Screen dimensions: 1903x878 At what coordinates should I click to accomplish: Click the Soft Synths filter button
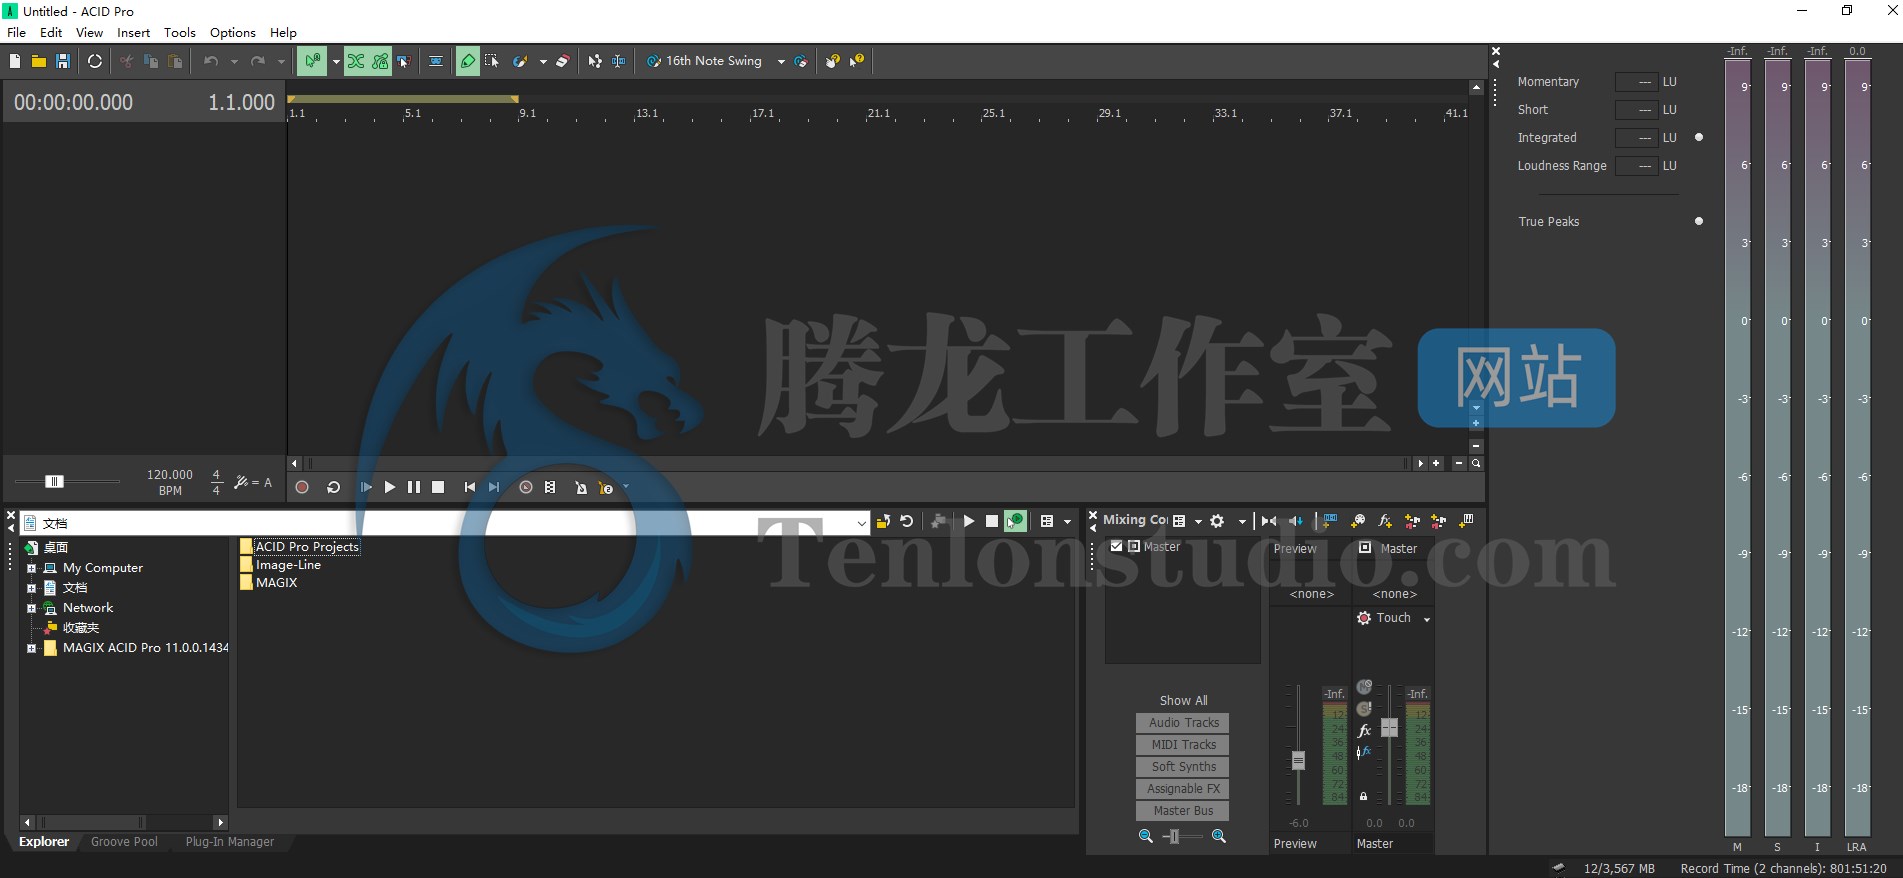1183,767
